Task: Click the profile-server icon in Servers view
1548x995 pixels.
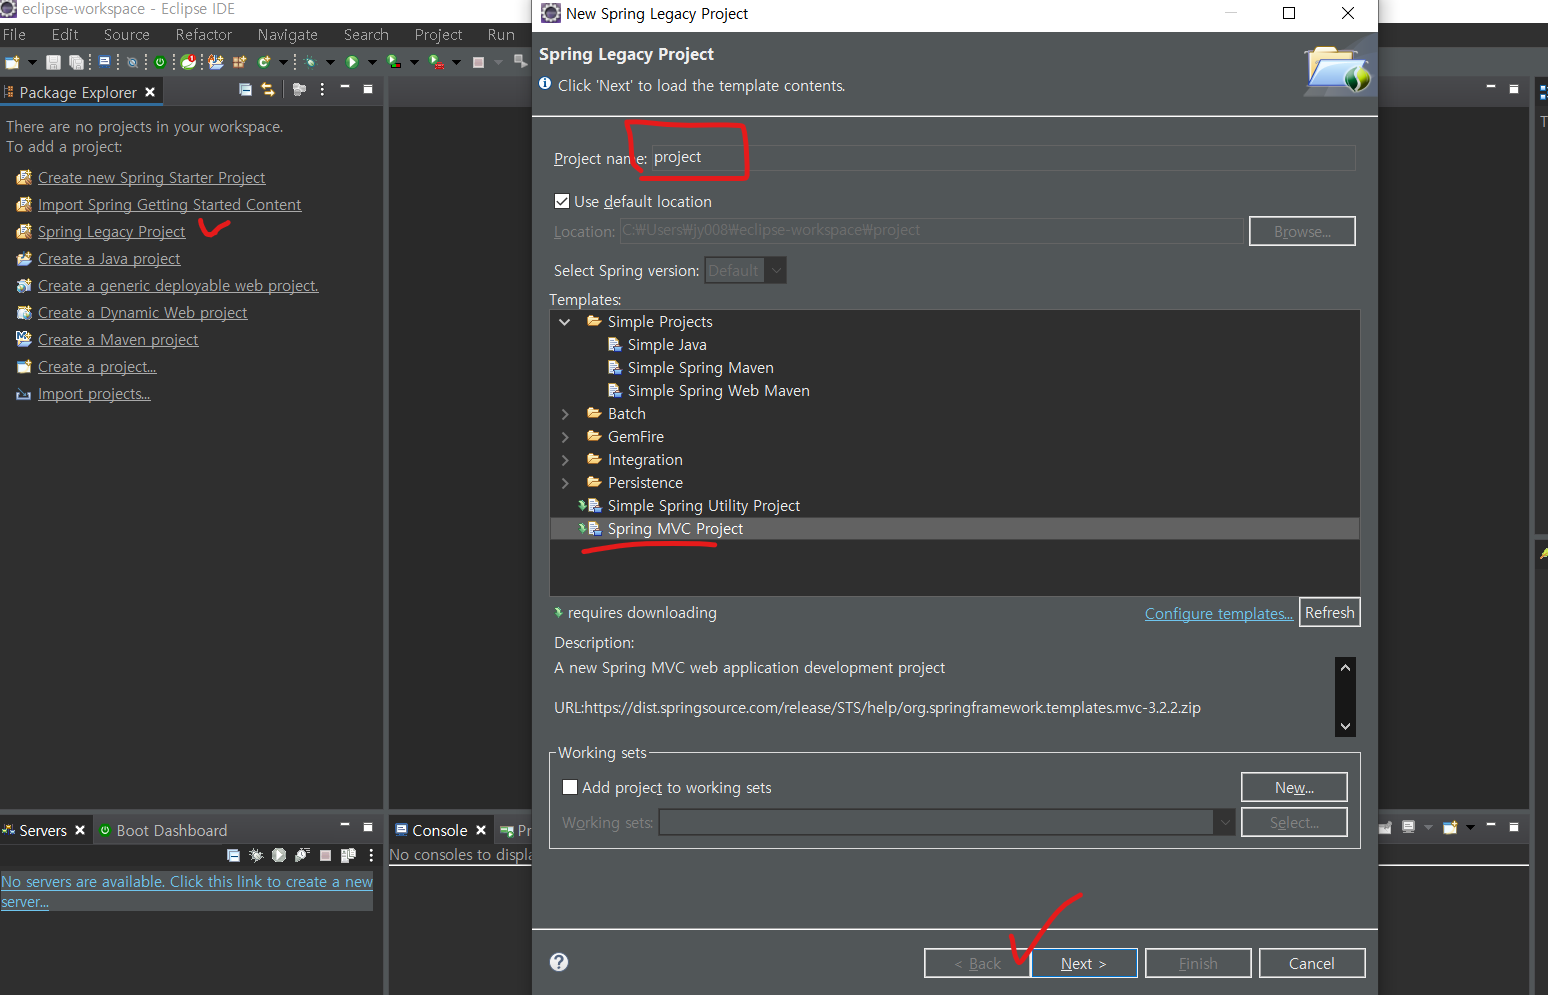Action: point(302,855)
